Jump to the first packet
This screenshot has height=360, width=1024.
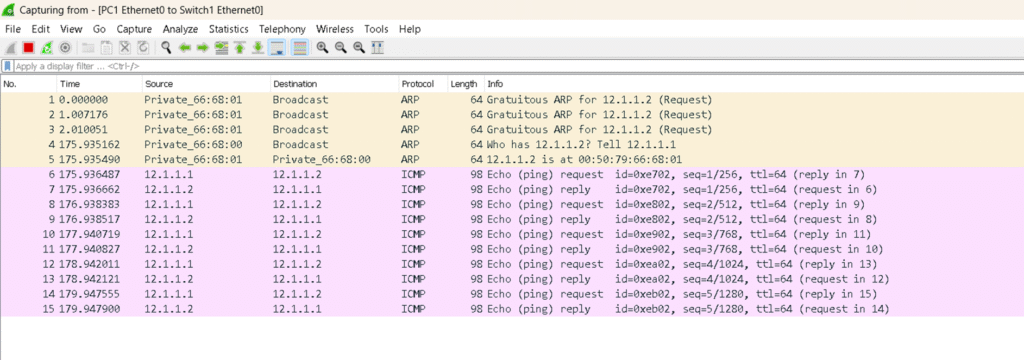240,47
